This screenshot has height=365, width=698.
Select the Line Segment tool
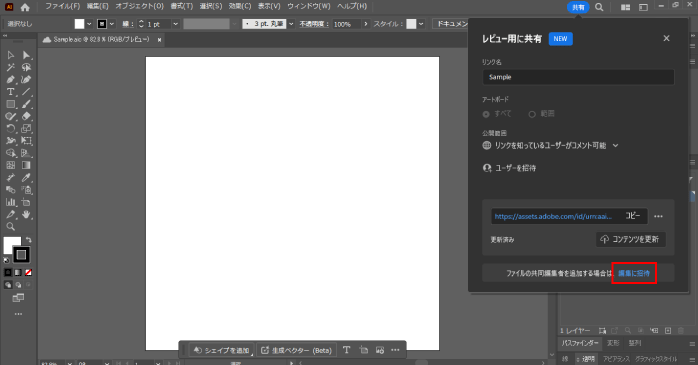pos(26,92)
